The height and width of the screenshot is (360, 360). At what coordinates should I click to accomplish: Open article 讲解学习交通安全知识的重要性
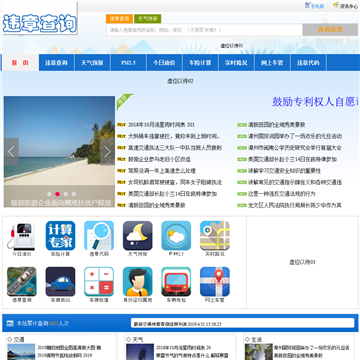pyautogui.click(x=284, y=171)
